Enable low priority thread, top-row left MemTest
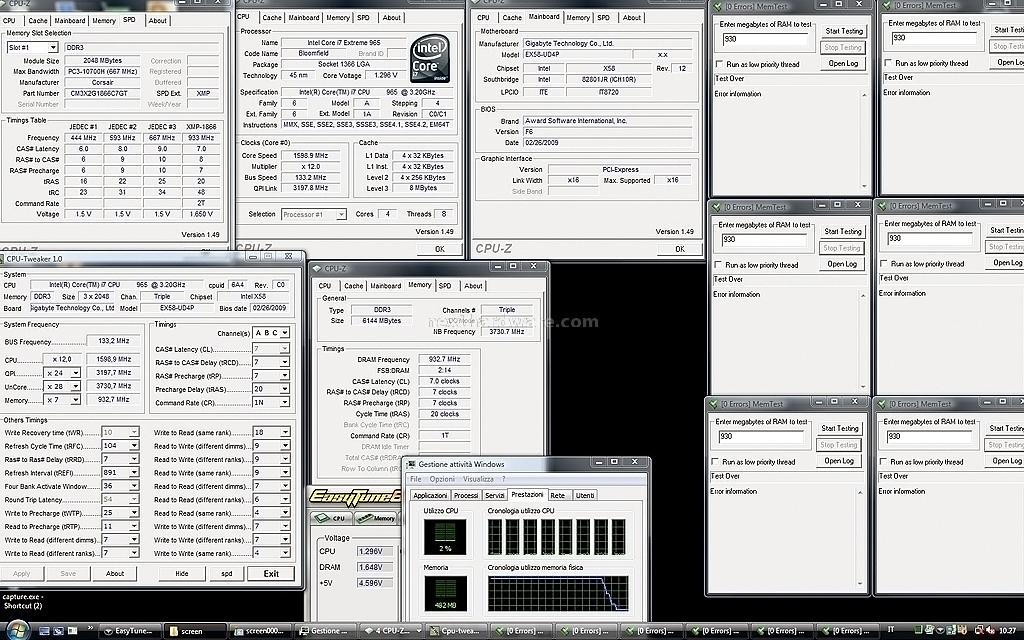The height and width of the screenshot is (640, 1024). tap(720, 65)
